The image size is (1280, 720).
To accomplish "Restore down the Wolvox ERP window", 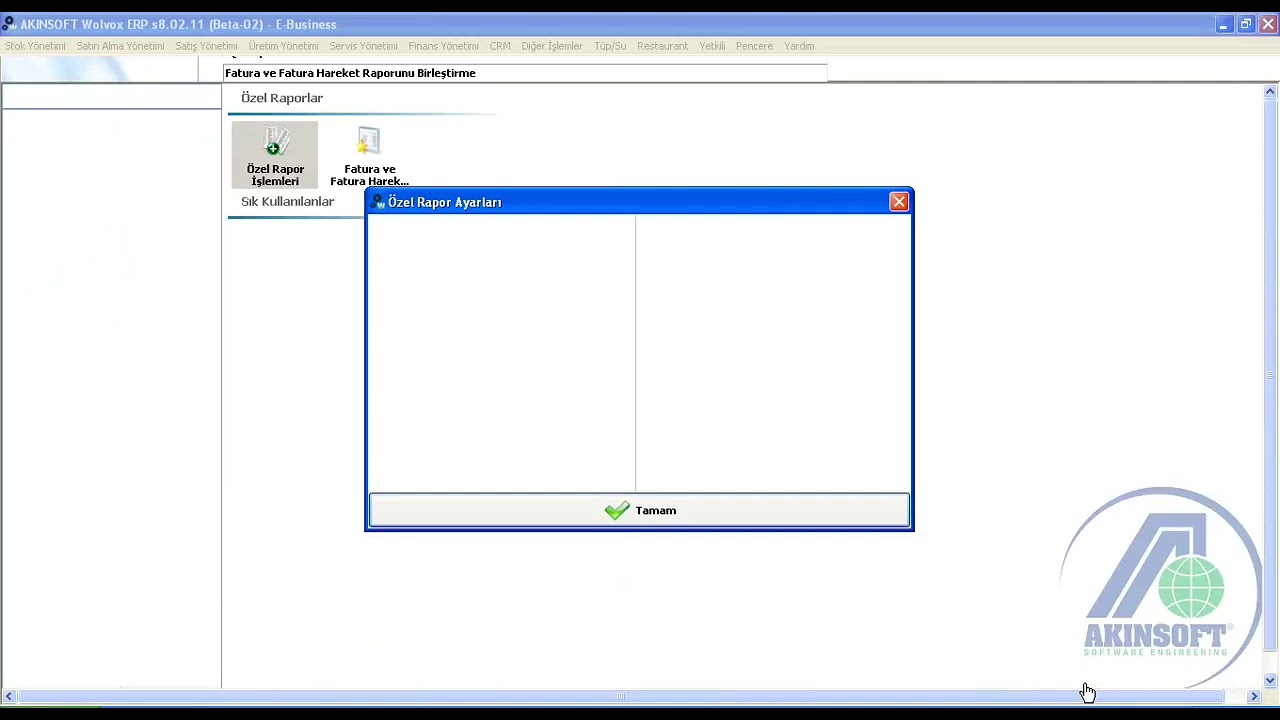I will [x=1246, y=24].
